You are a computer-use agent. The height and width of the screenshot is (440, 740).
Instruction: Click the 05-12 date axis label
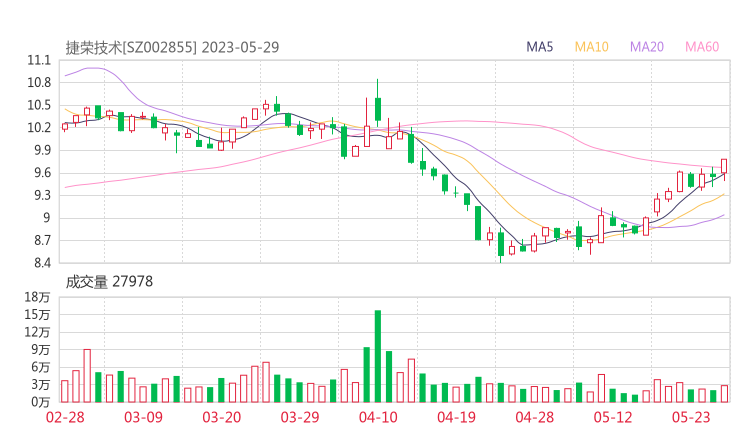tap(613, 417)
